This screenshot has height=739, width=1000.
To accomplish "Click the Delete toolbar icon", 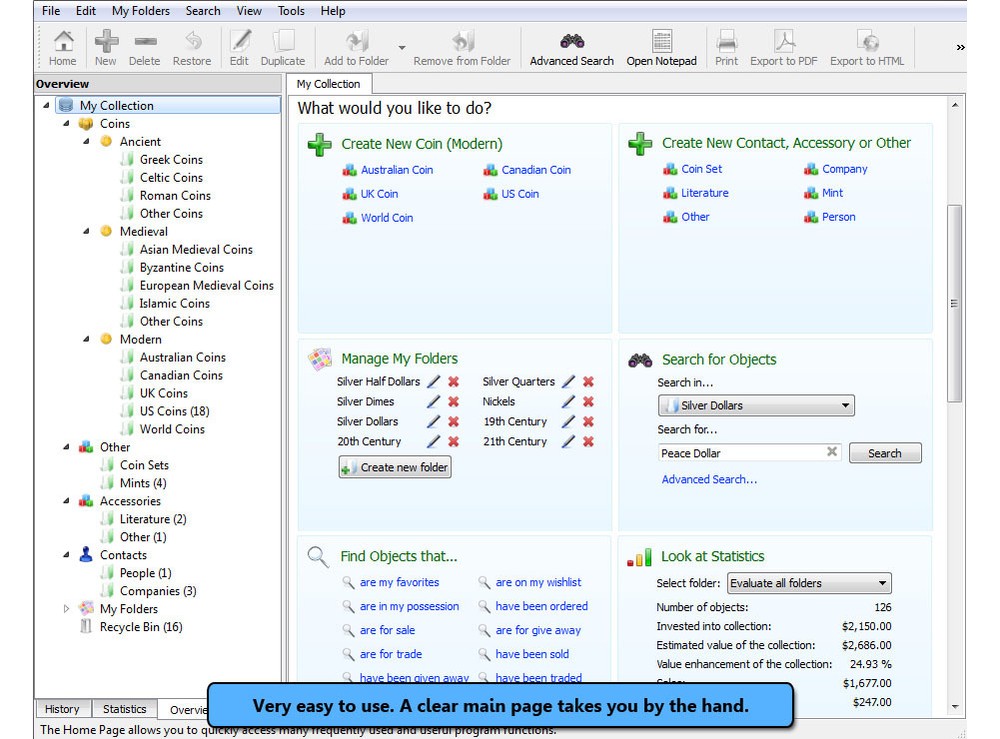I will (x=144, y=47).
